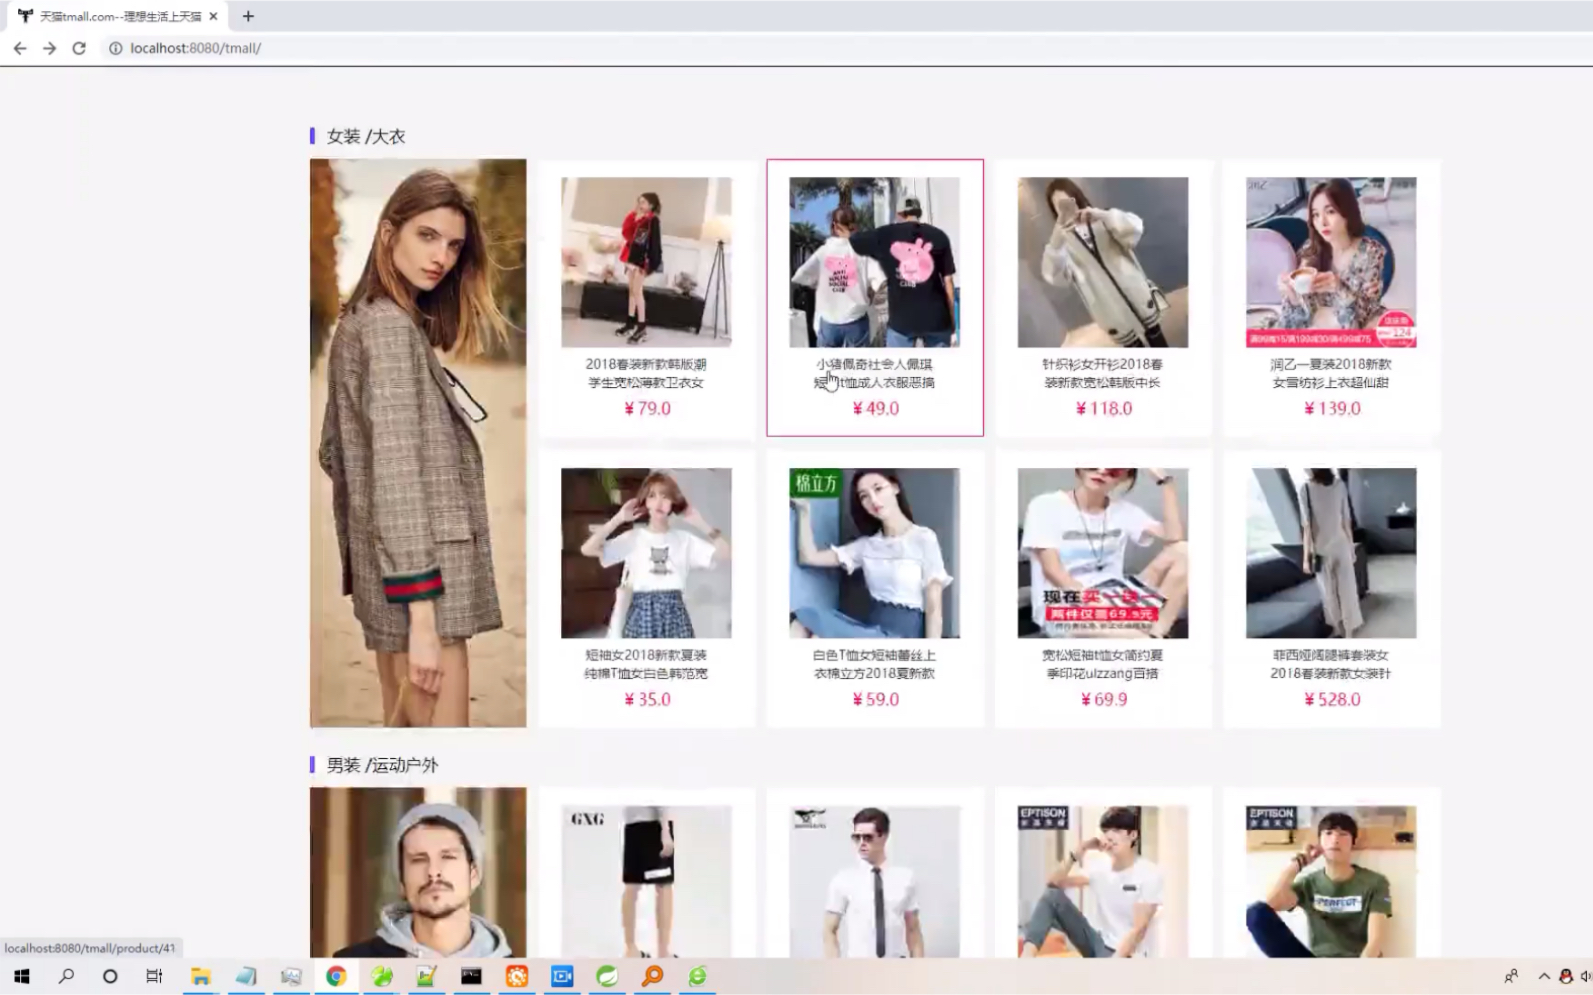Click the 宽松短袖t恤女简约夏 product title
The image size is (1593, 995).
click(x=1103, y=655)
